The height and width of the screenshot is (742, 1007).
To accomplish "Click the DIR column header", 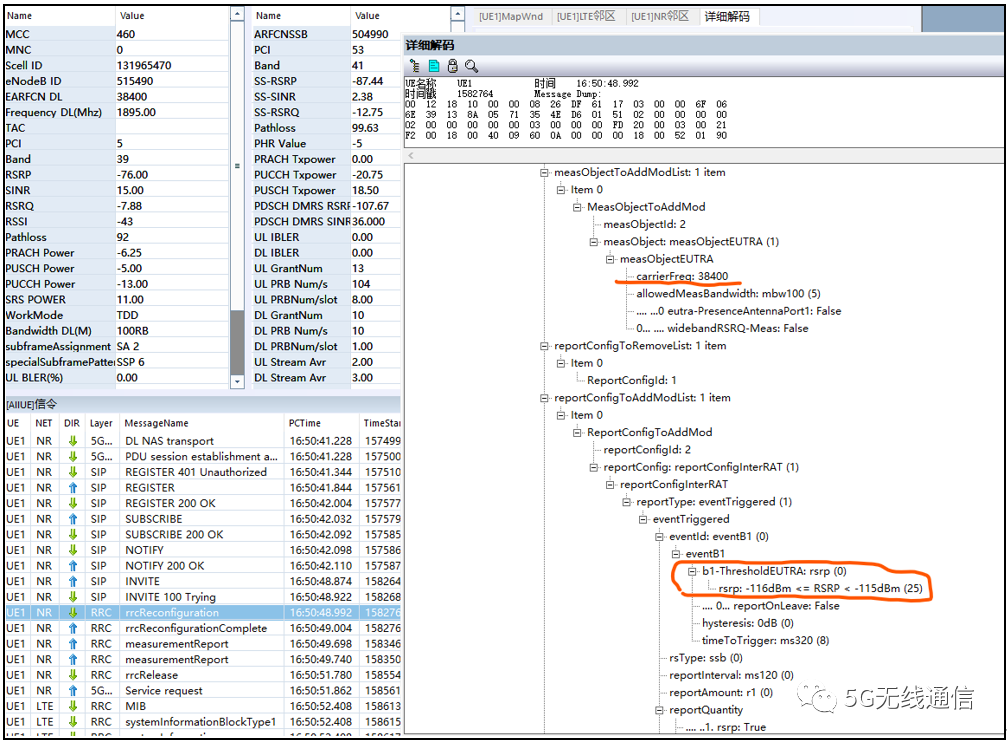I will coord(72,423).
